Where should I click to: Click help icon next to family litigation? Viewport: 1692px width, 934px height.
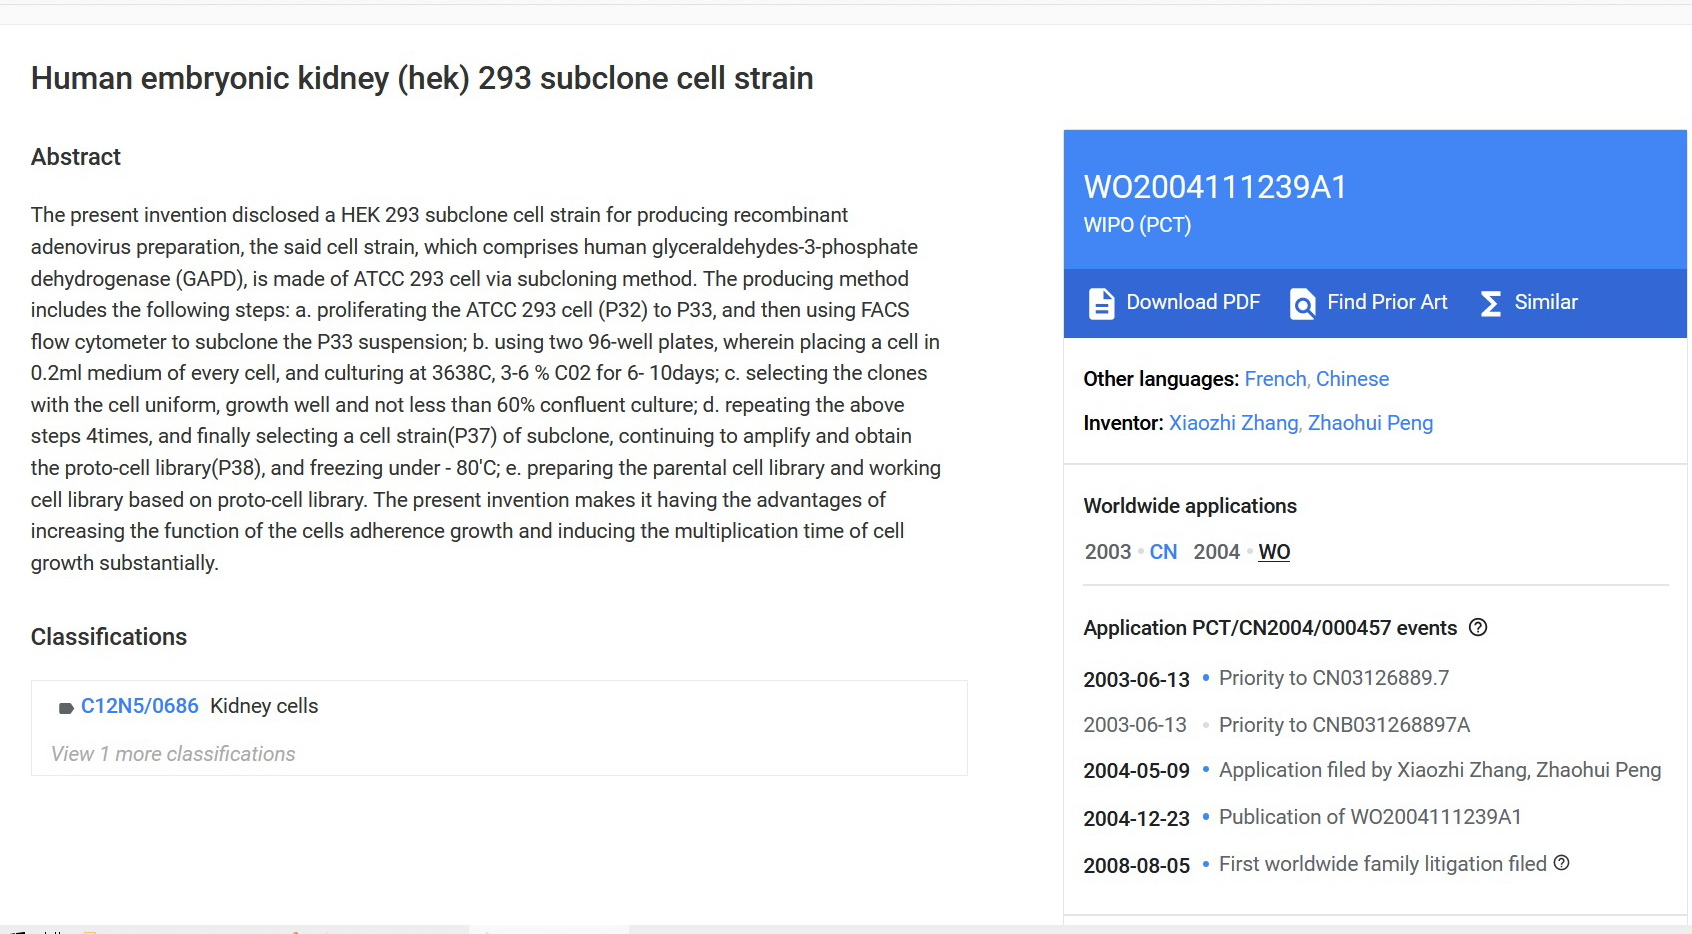(x=1562, y=863)
